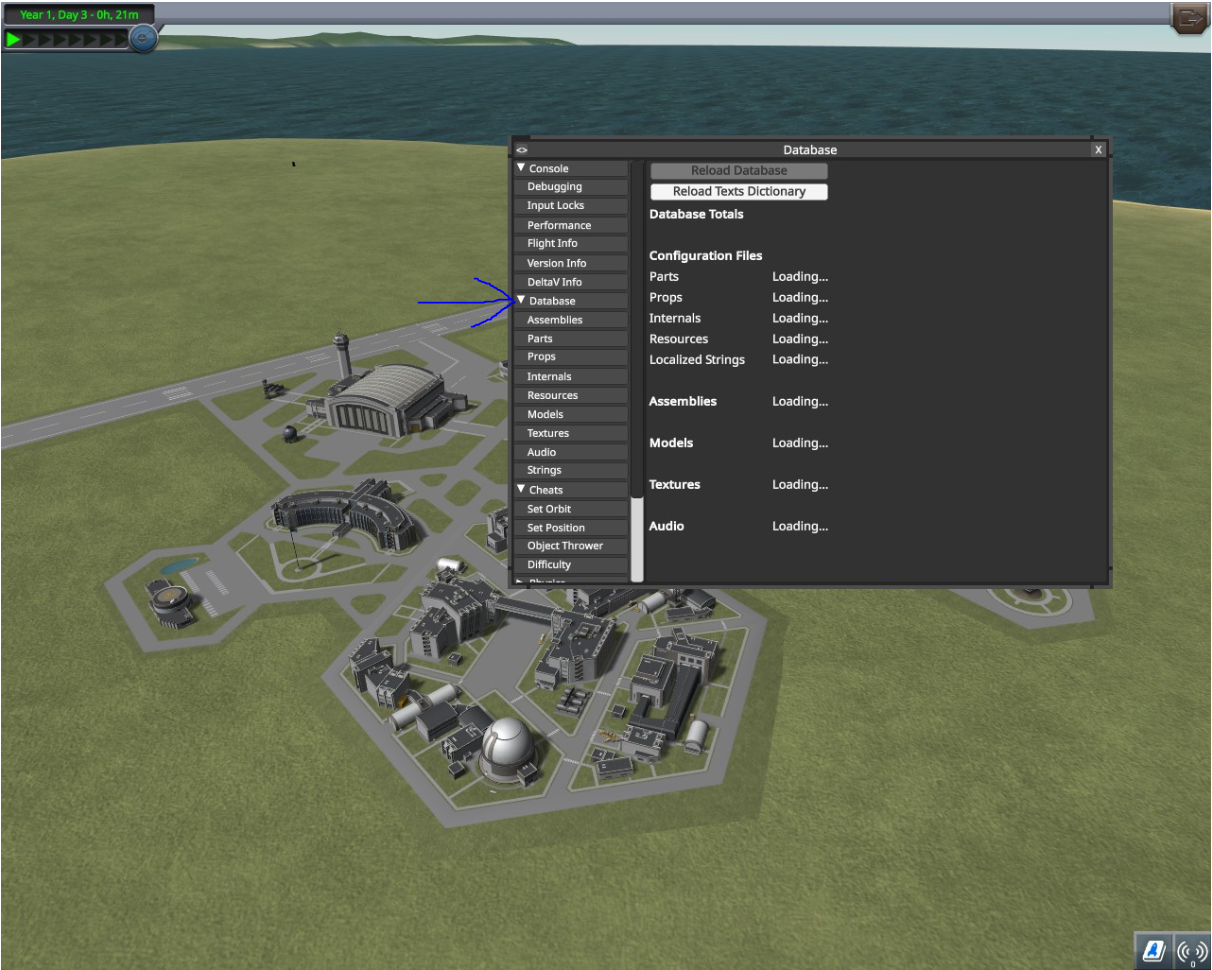Click the Database Totals heading
The image size is (1212, 970).
coord(696,214)
